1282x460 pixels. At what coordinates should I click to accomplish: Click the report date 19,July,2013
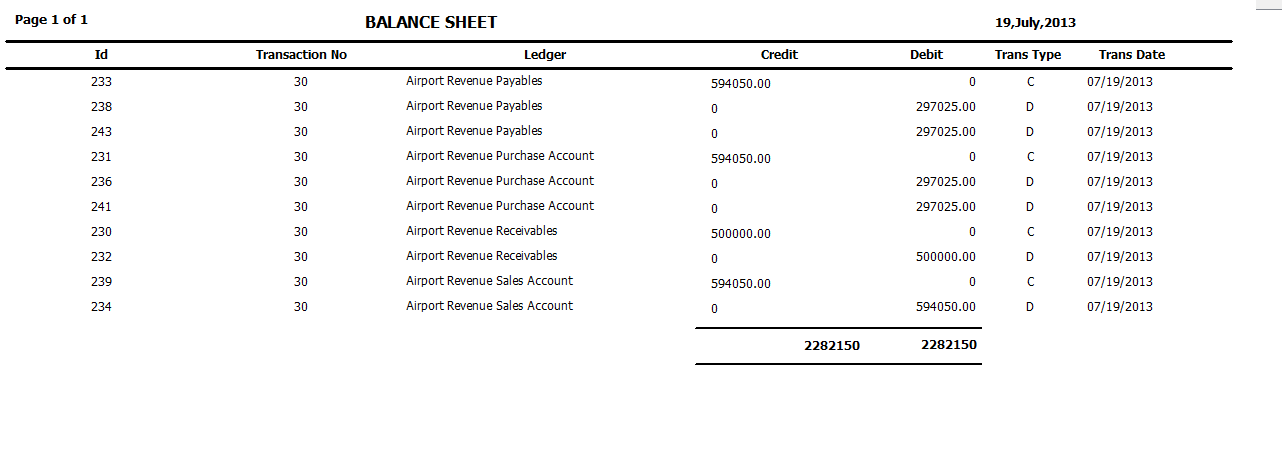click(1035, 23)
